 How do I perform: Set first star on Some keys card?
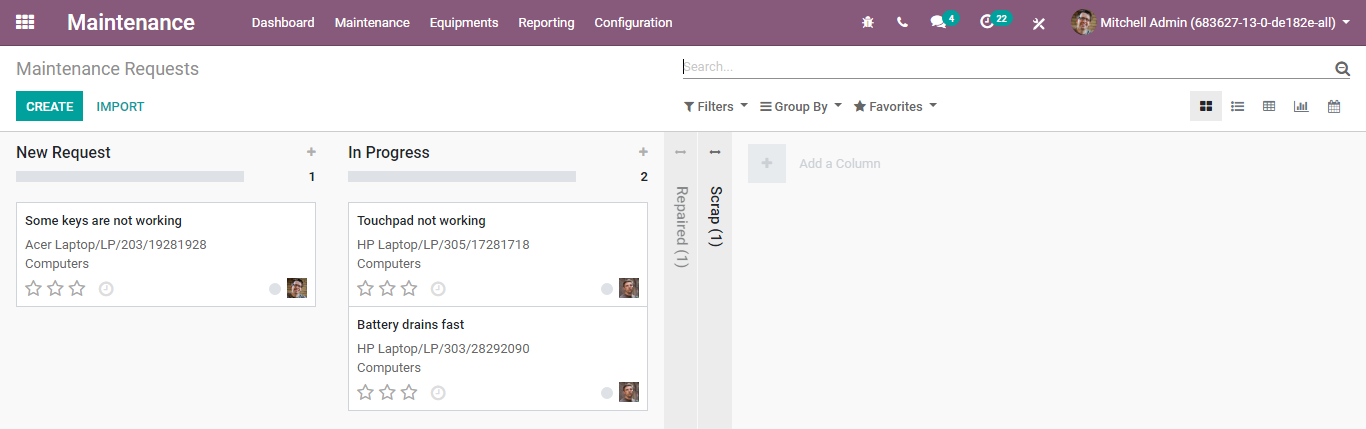34,288
